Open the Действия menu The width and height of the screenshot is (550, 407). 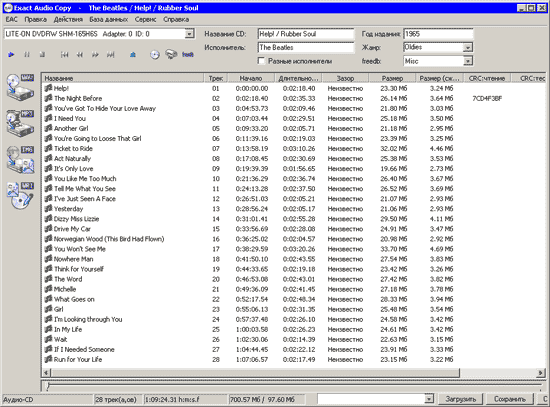coord(68,19)
